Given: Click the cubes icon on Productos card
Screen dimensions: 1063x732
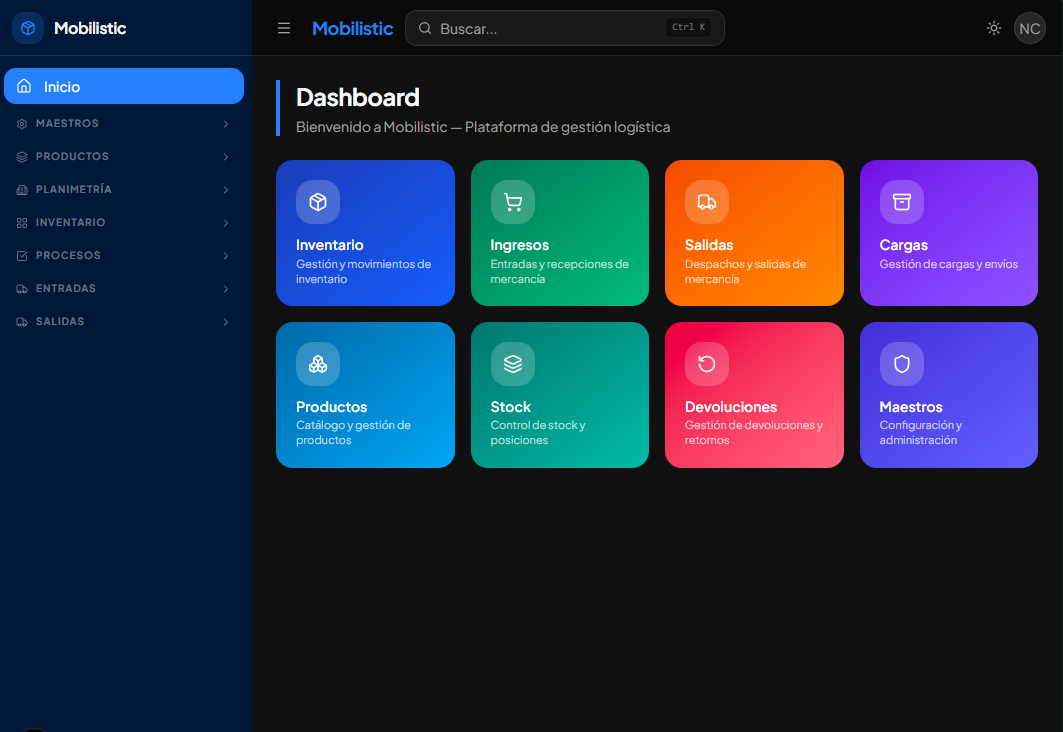Looking at the screenshot, I should coord(318,364).
